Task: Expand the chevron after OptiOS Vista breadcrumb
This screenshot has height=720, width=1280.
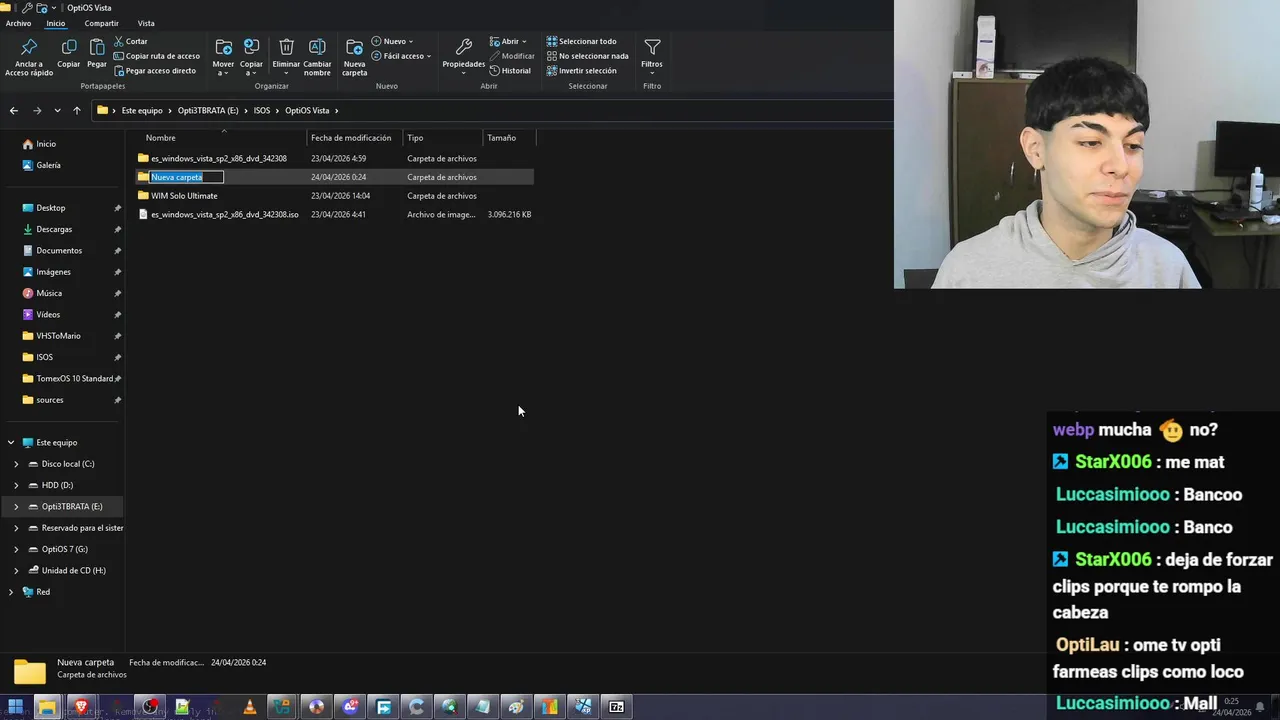Action: pyautogui.click(x=337, y=110)
